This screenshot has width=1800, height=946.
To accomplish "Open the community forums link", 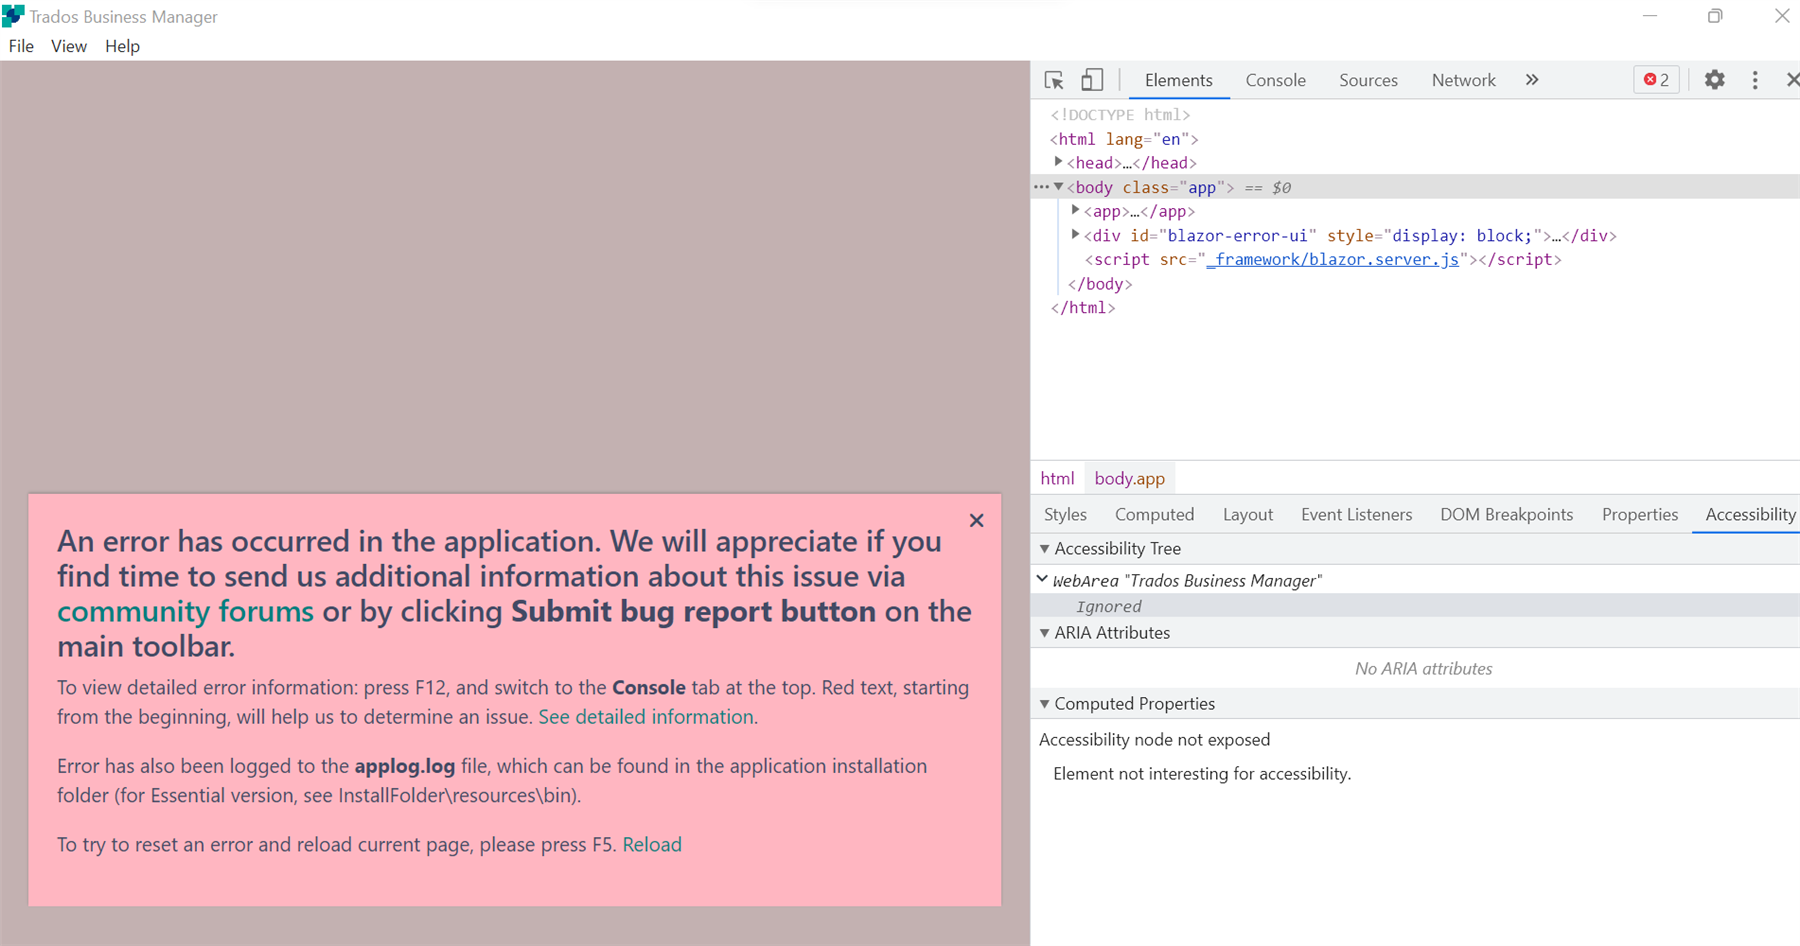I will (x=185, y=611).
